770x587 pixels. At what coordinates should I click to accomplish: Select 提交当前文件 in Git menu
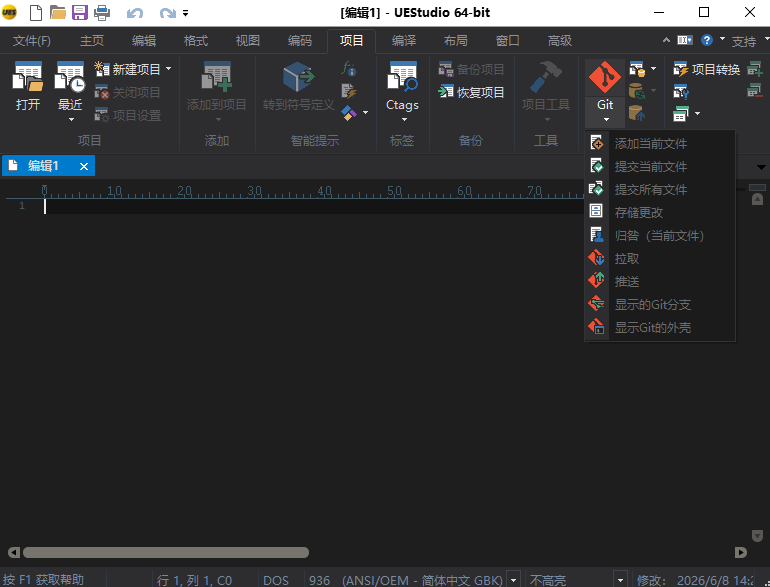660,167
